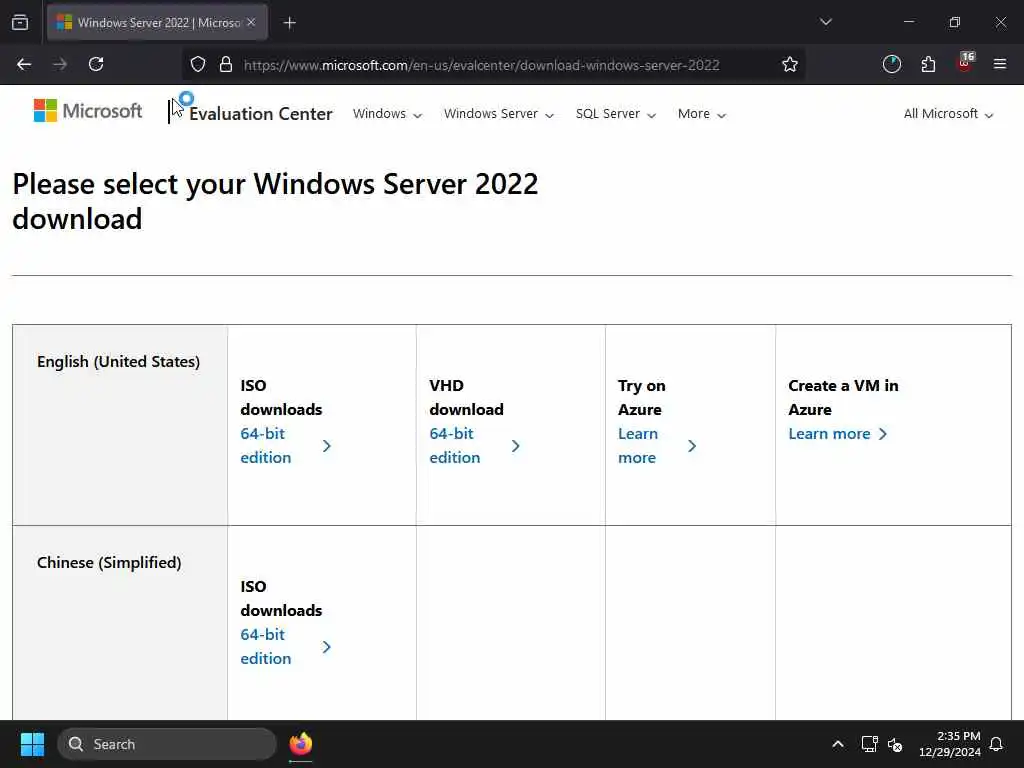Screen dimensions: 1024x768
Task: Click Learn more under Try on Azure
Action: [657, 445]
